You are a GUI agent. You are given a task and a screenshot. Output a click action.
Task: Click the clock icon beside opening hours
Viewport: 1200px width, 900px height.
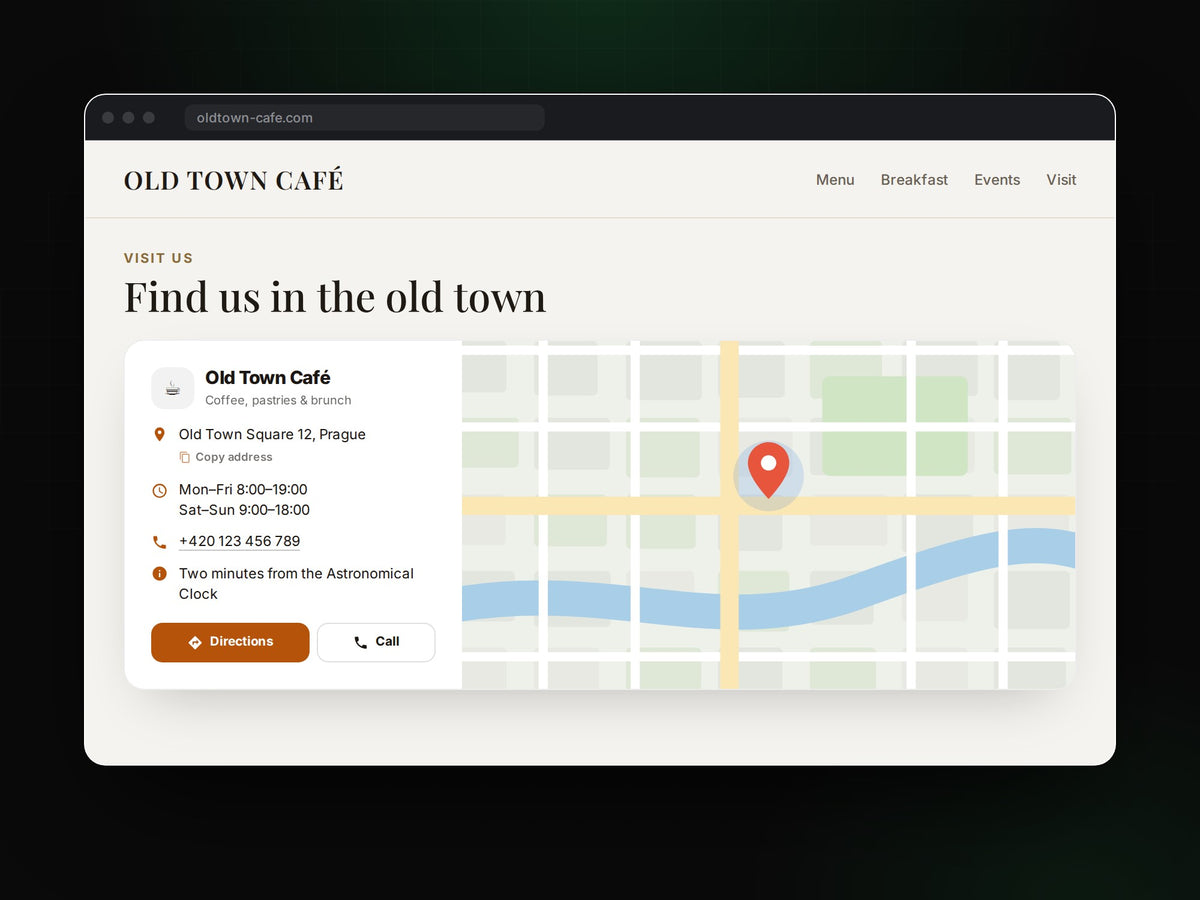159,490
